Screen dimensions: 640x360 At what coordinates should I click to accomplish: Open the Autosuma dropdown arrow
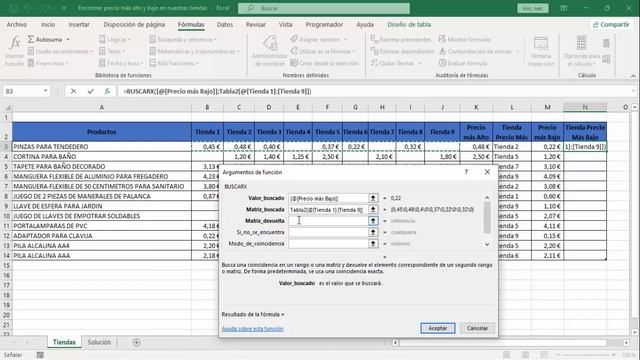click(x=68, y=40)
